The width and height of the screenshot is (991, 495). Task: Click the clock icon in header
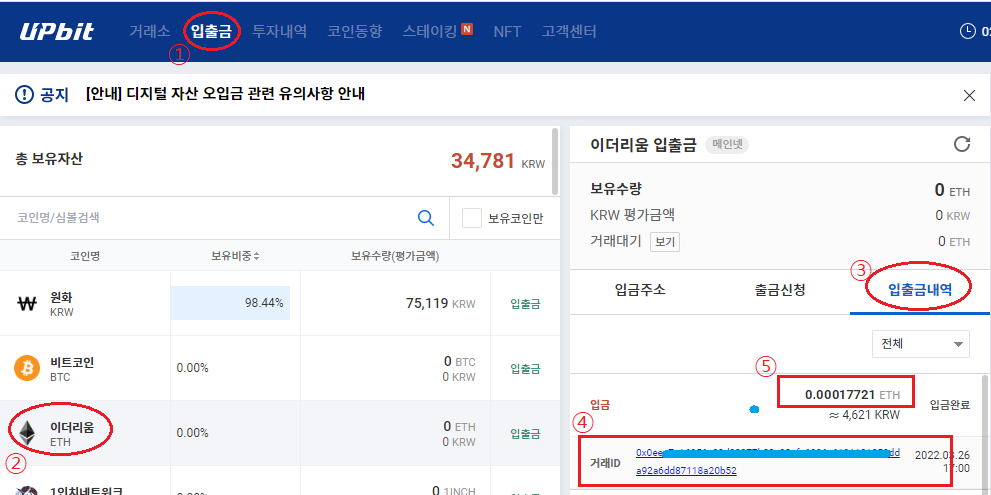(x=968, y=31)
